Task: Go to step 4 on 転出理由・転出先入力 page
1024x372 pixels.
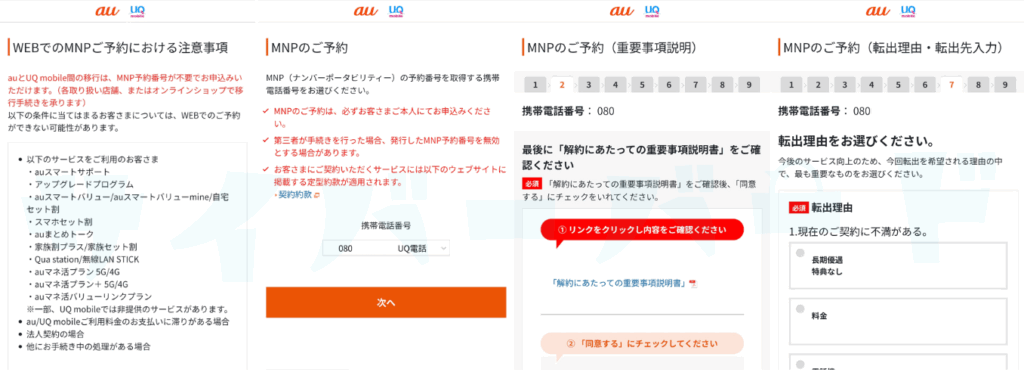Action: click(871, 85)
